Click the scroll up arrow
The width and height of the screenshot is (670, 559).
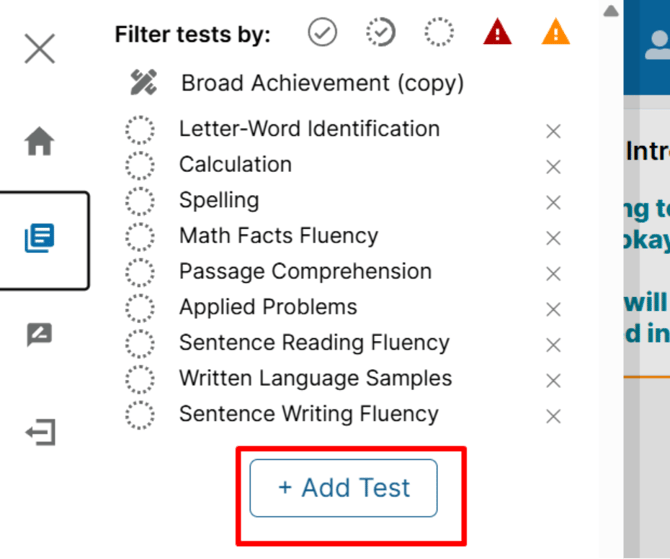point(611,11)
